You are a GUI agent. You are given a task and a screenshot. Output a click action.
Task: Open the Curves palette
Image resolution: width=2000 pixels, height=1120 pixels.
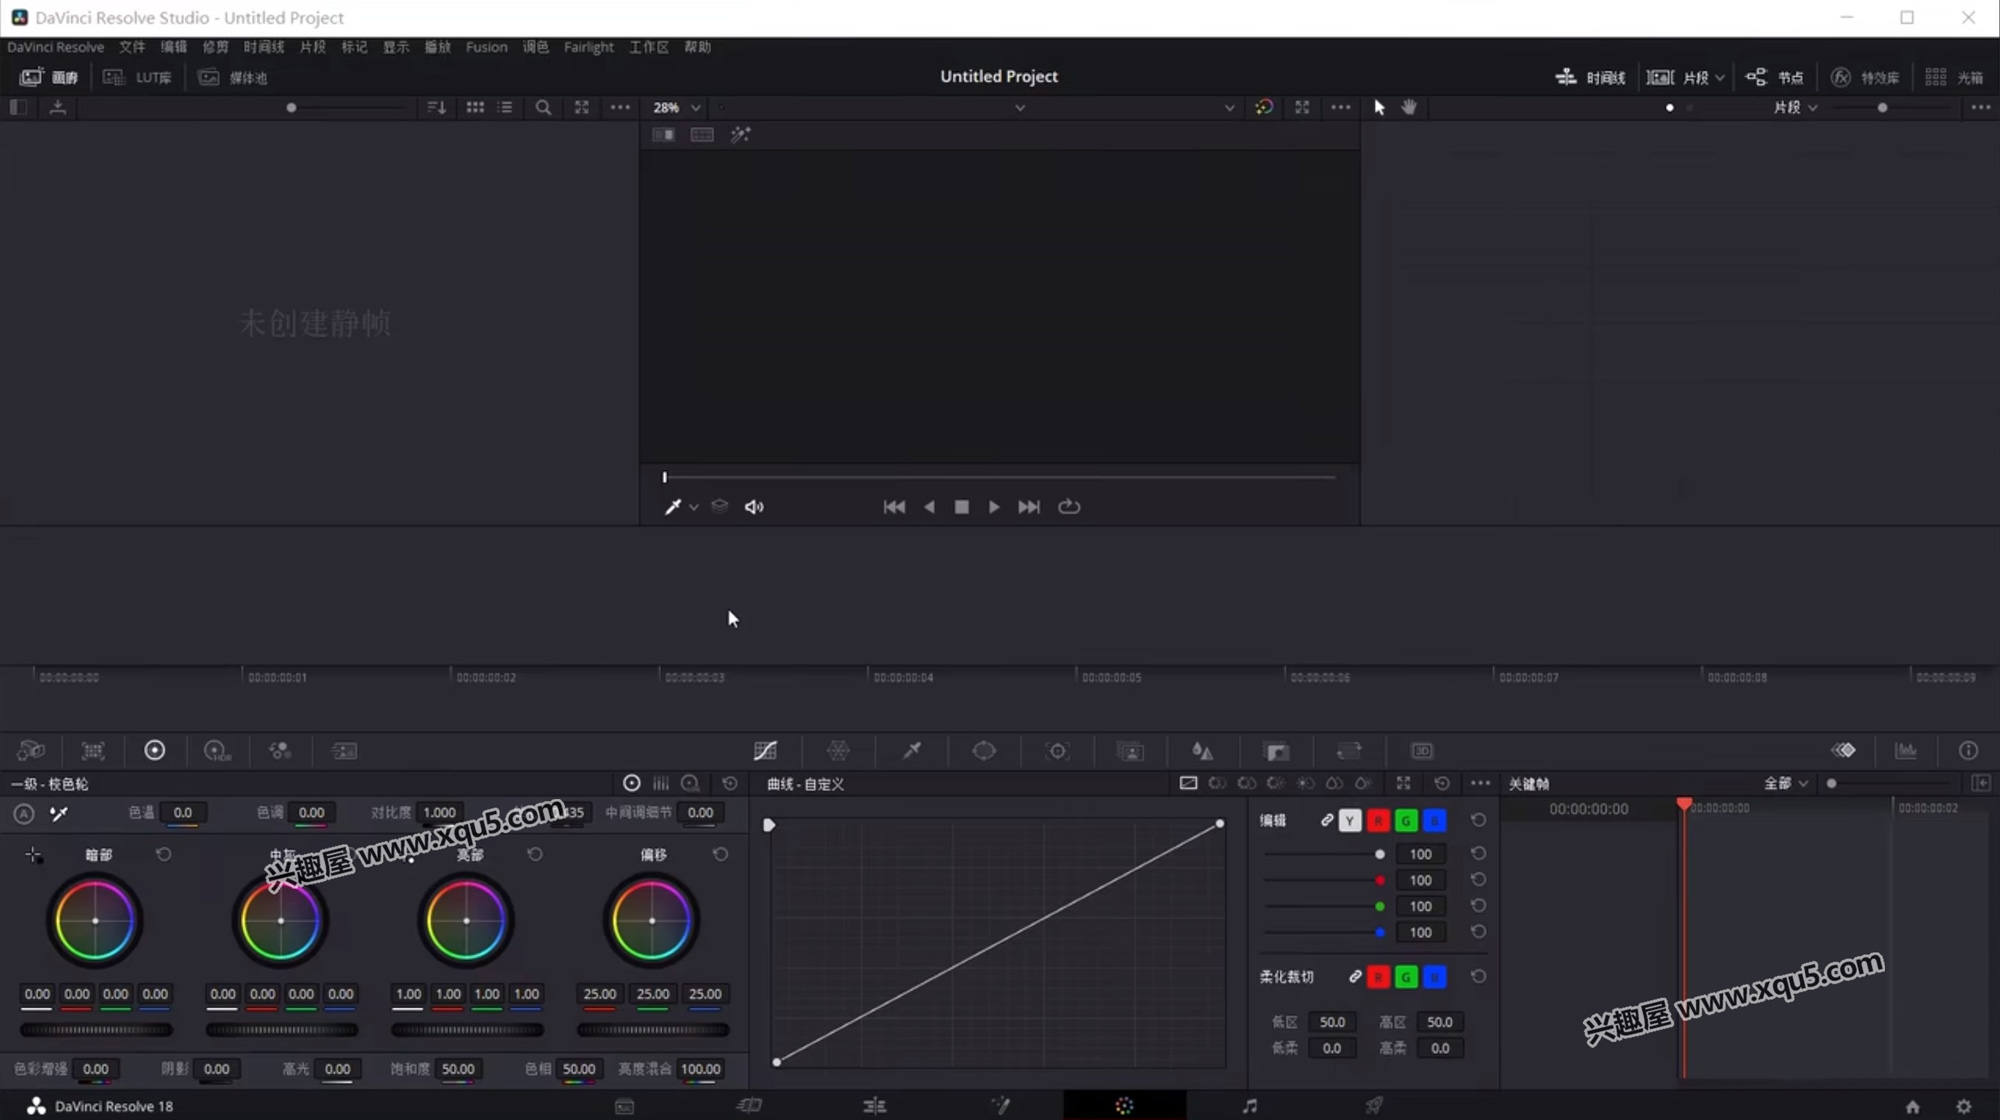pyautogui.click(x=765, y=750)
